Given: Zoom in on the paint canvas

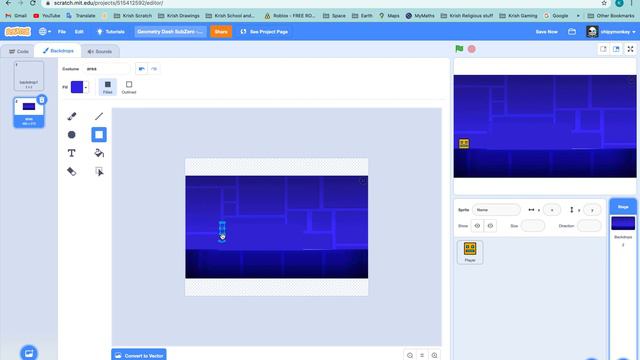Looking at the screenshot, I should (x=434, y=356).
